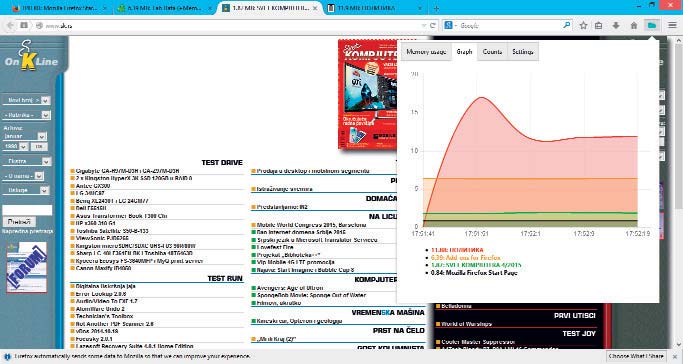Open the FORUM thumbnail image
Screen dimensions: 683x364
coord(27,267)
